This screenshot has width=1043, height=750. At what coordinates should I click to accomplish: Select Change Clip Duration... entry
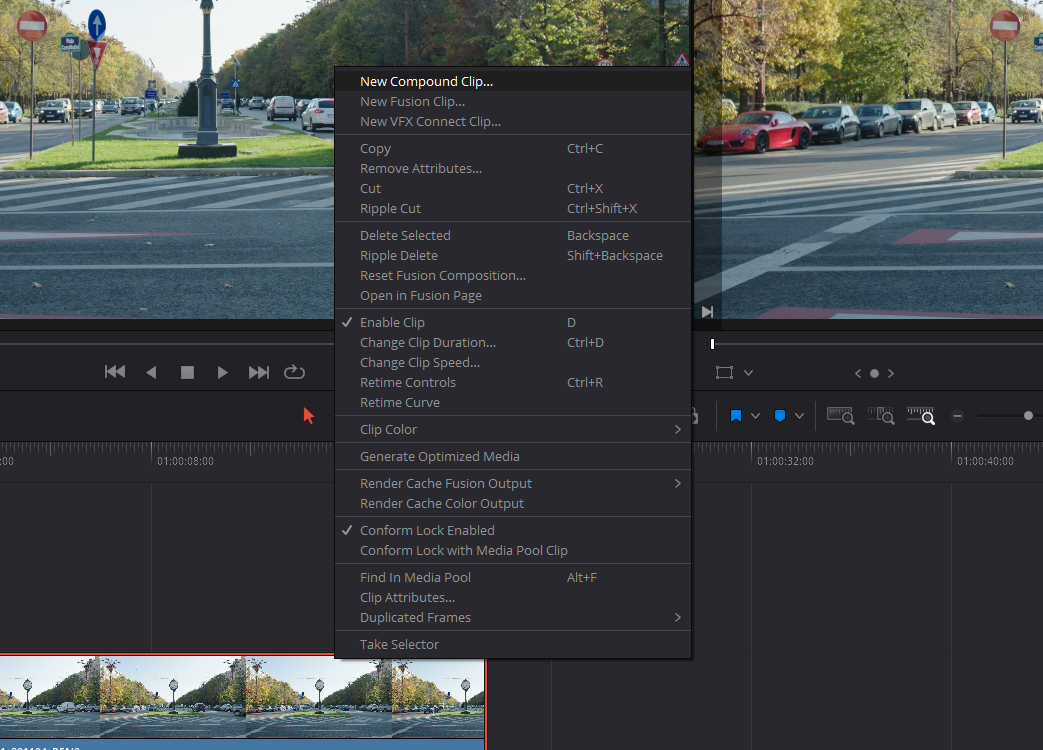click(513, 342)
